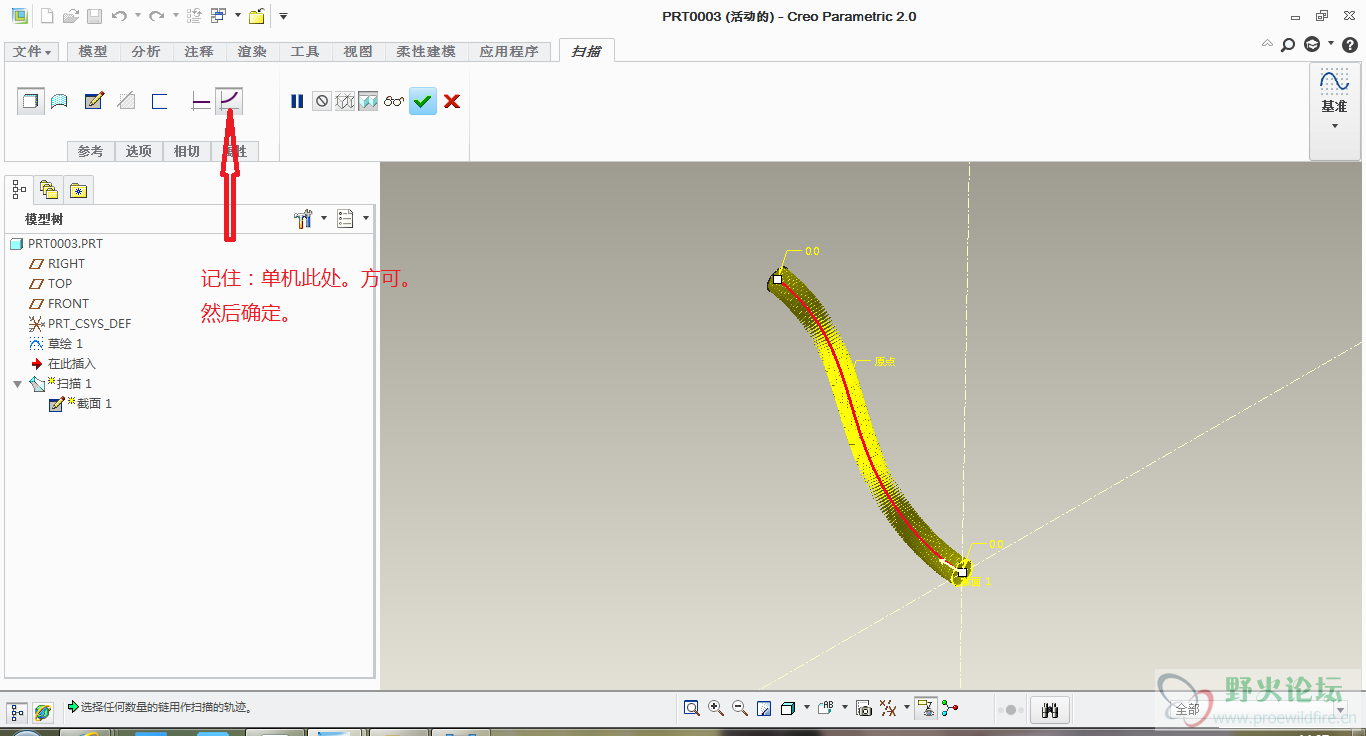1366x736 pixels.
Task: Select the unattached preview mode
Action: point(345,101)
